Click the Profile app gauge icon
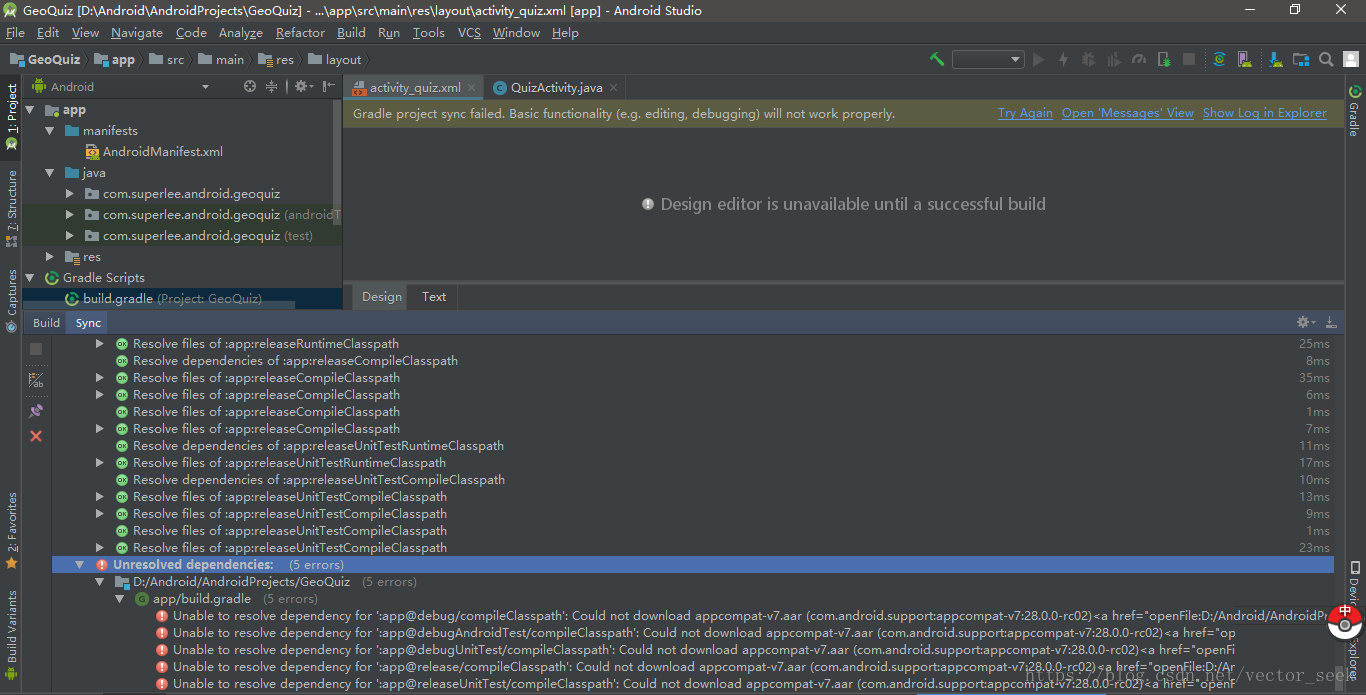Screen dimensions: 1366x695 [x=1138, y=59]
